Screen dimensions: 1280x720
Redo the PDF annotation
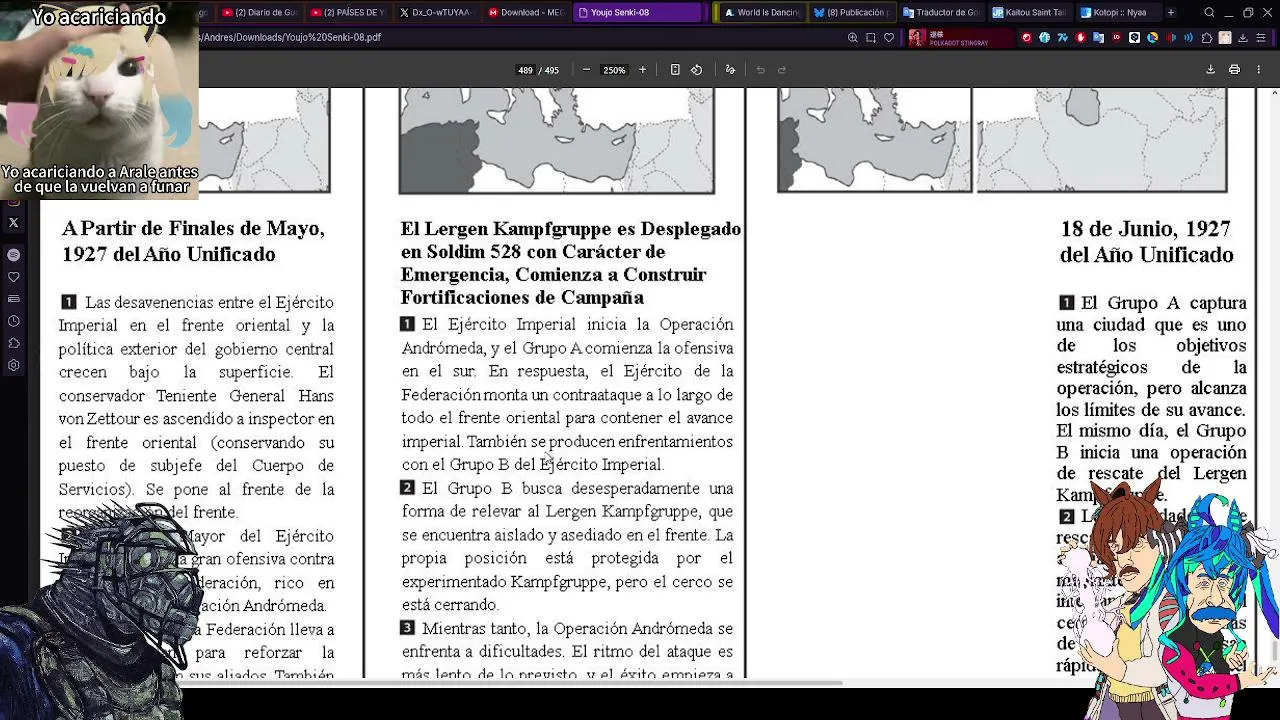click(782, 70)
